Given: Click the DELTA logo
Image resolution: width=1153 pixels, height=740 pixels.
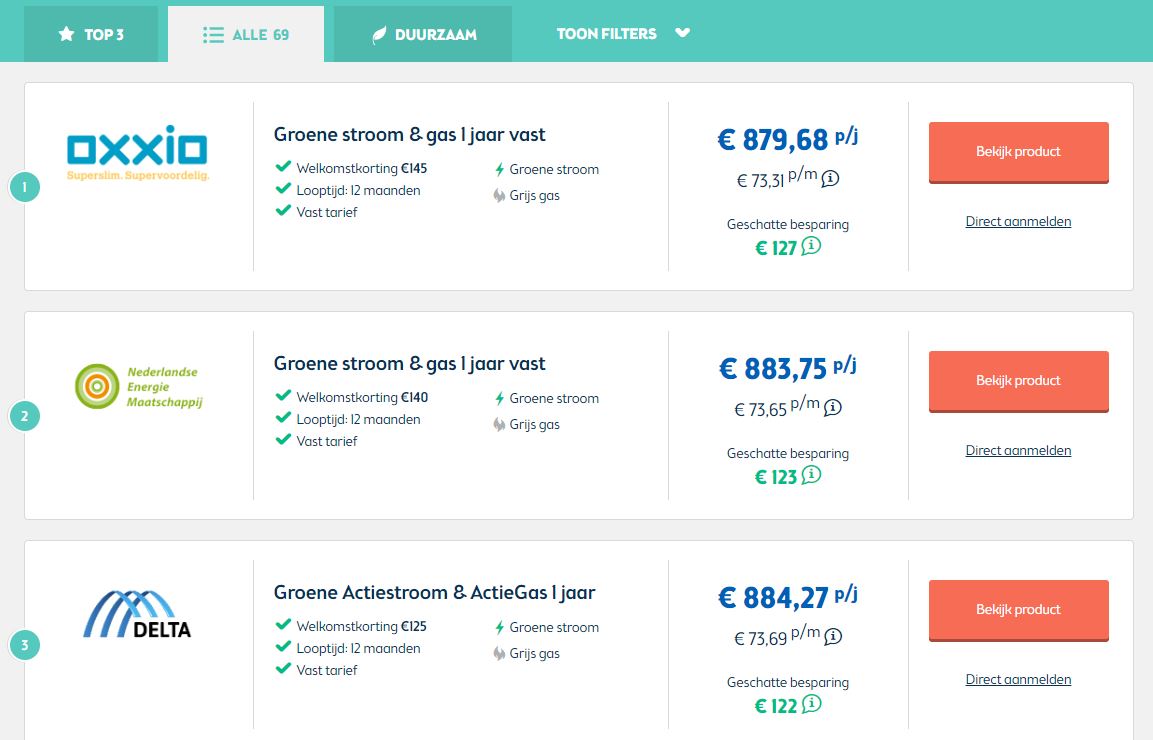Looking at the screenshot, I should 137,615.
